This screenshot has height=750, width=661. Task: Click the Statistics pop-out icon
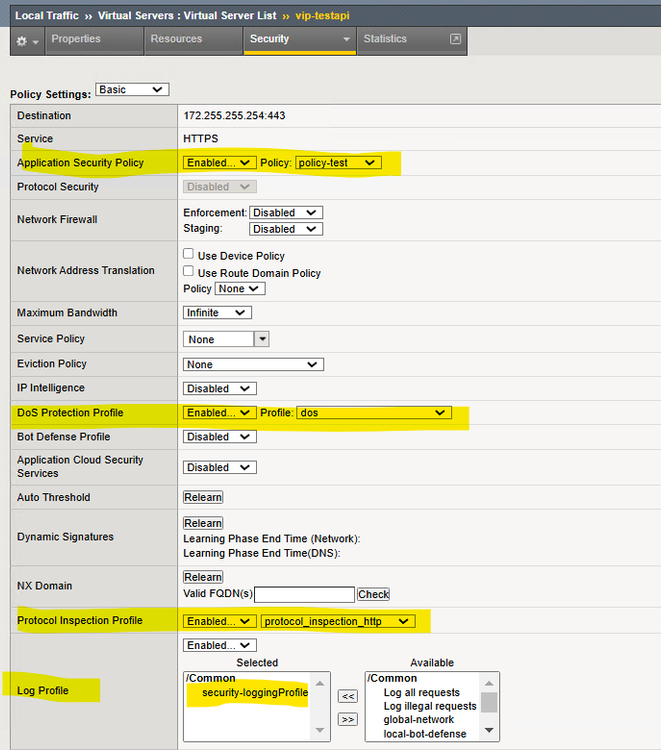coord(455,39)
